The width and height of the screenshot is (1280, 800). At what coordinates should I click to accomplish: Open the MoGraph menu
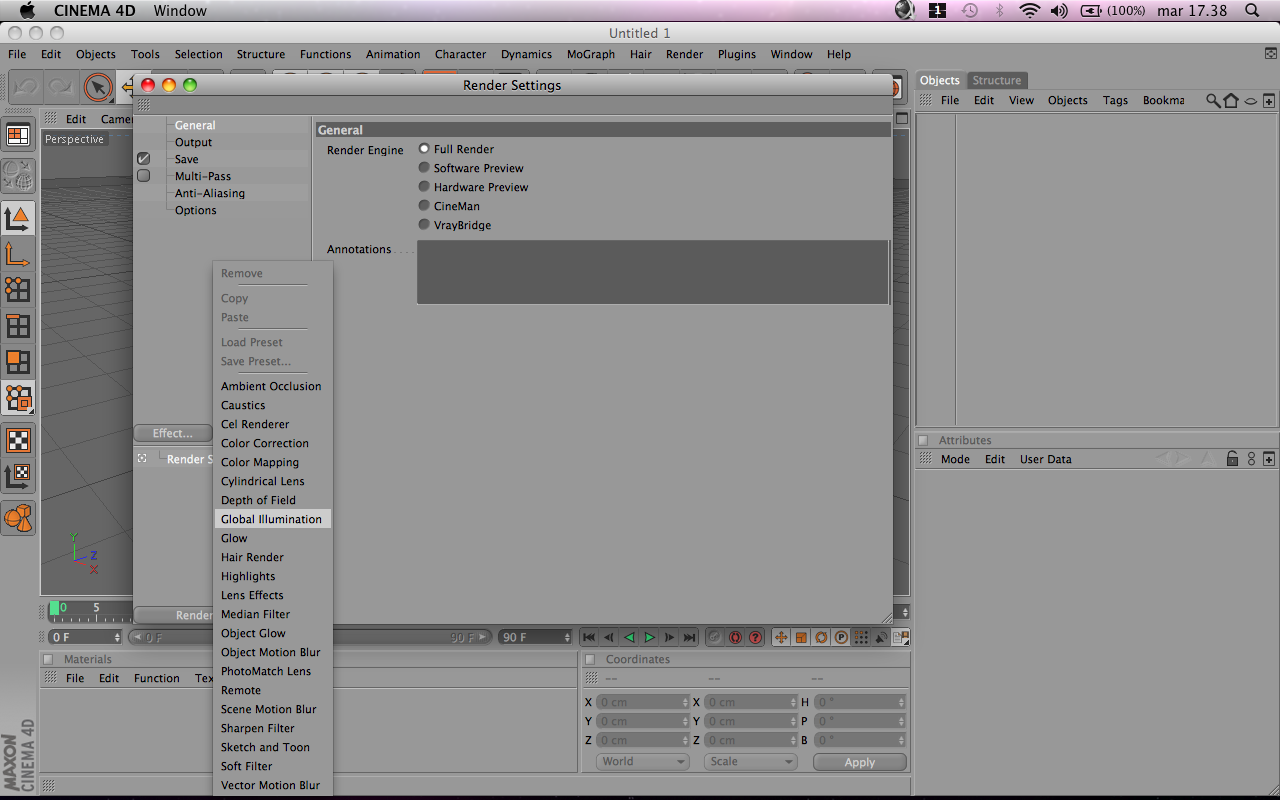click(x=590, y=54)
